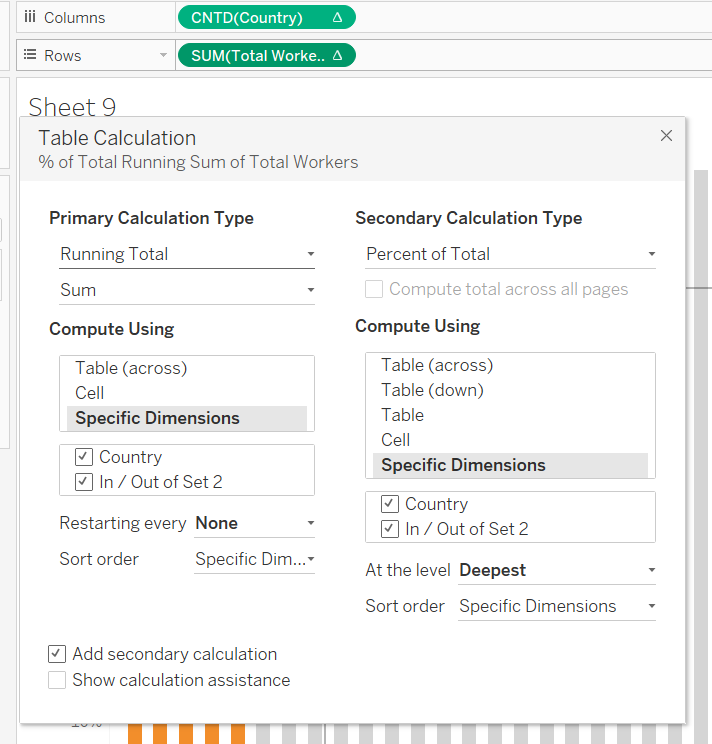Choose Cell in secondary Compute Using list
The height and width of the screenshot is (744, 712).
click(x=396, y=440)
